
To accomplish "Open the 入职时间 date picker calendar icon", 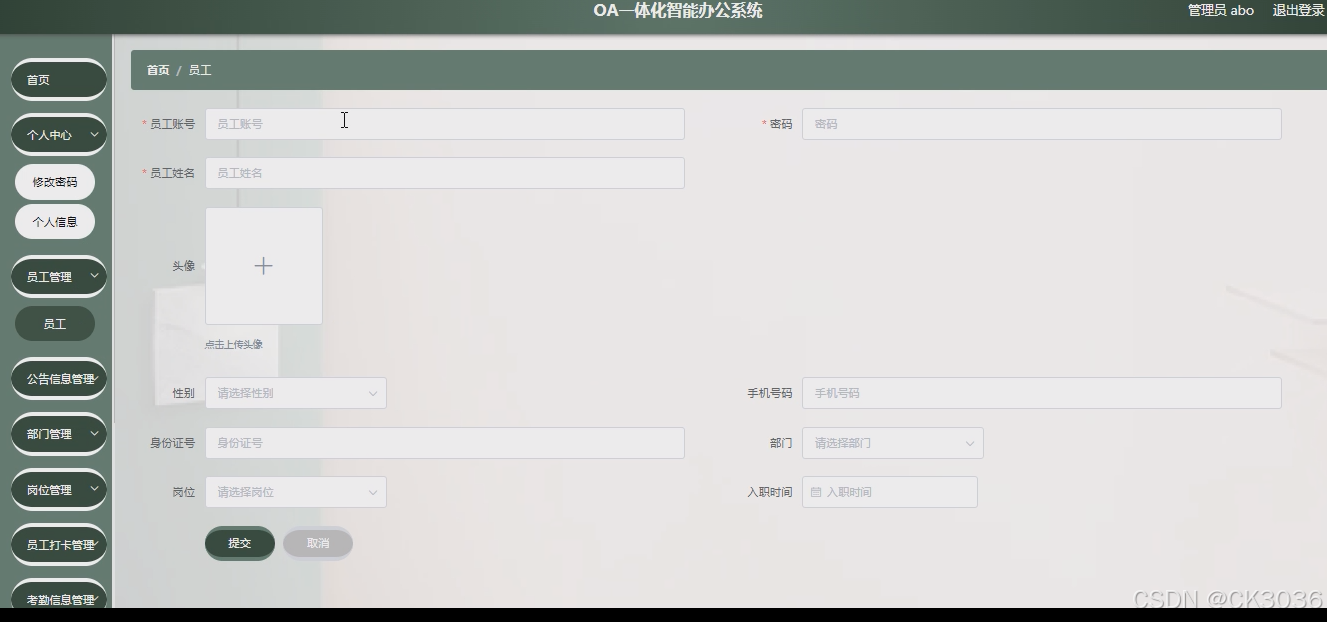I will point(817,491).
